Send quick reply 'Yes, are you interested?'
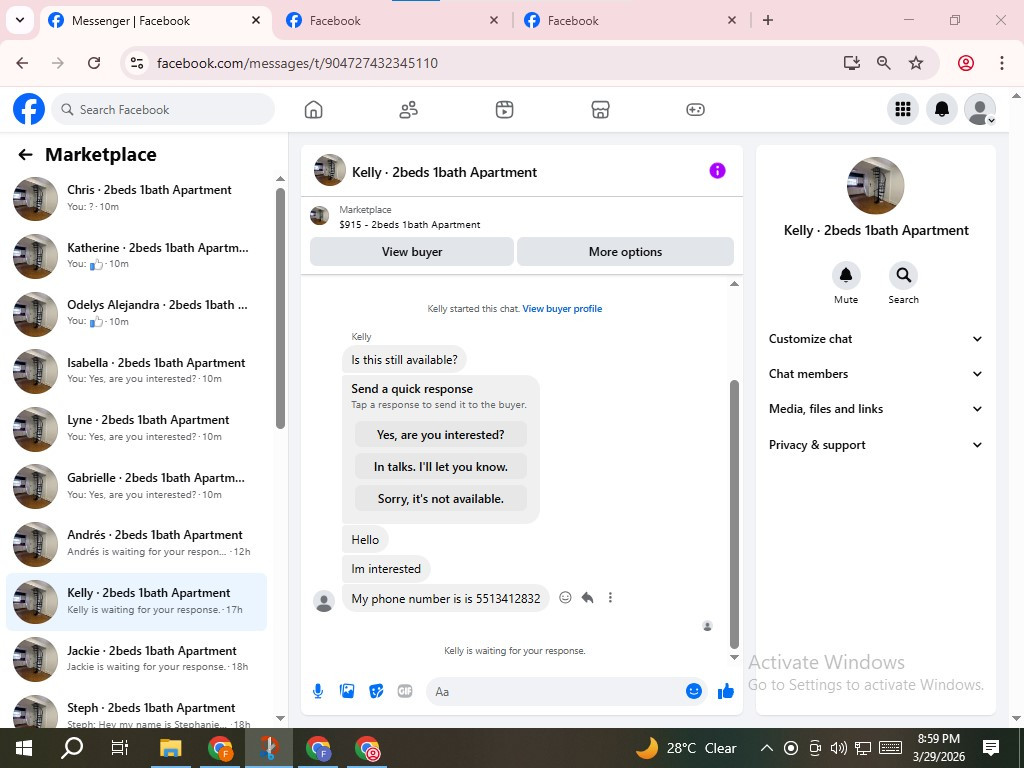Screen dimensions: 1024x768 [x=440, y=434]
